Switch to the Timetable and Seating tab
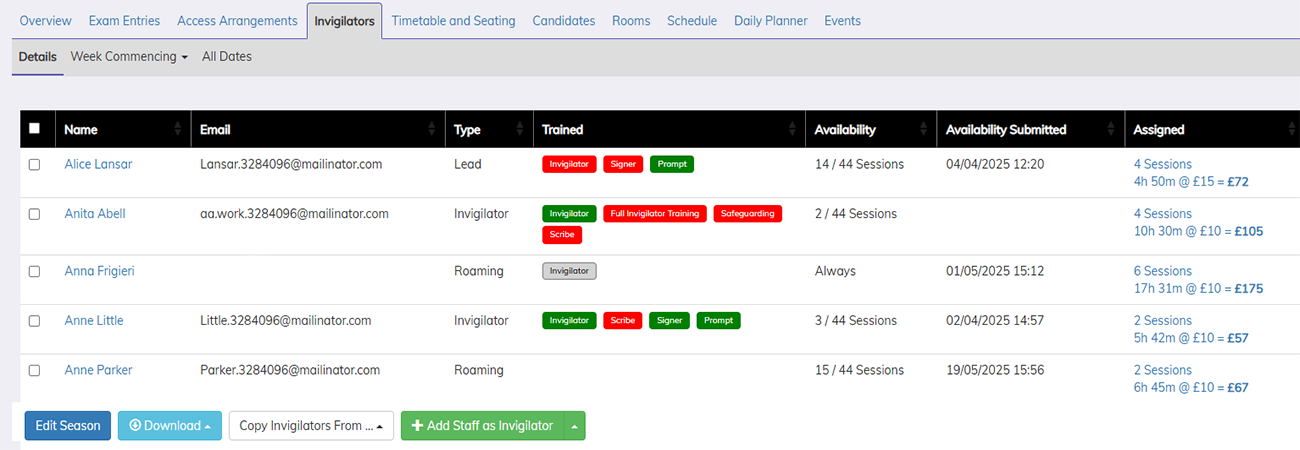Viewport: 1300px width, 450px height. click(453, 21)
